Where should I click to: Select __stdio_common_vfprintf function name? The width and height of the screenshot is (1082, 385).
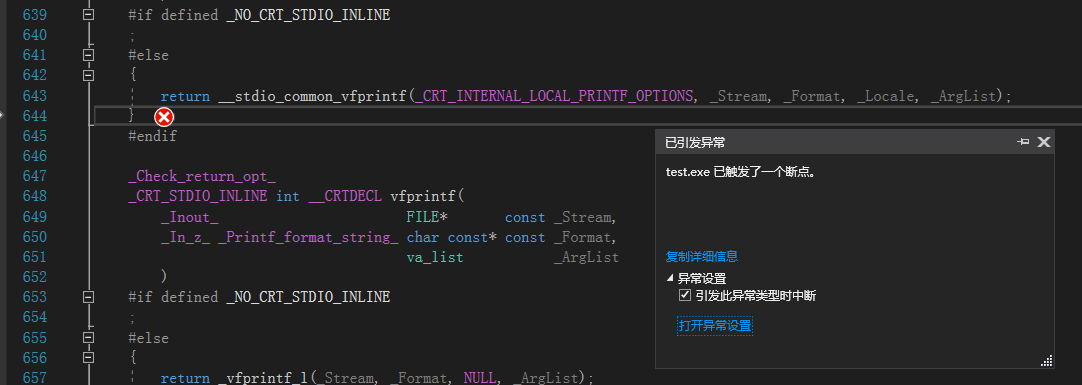click(312, 96)
